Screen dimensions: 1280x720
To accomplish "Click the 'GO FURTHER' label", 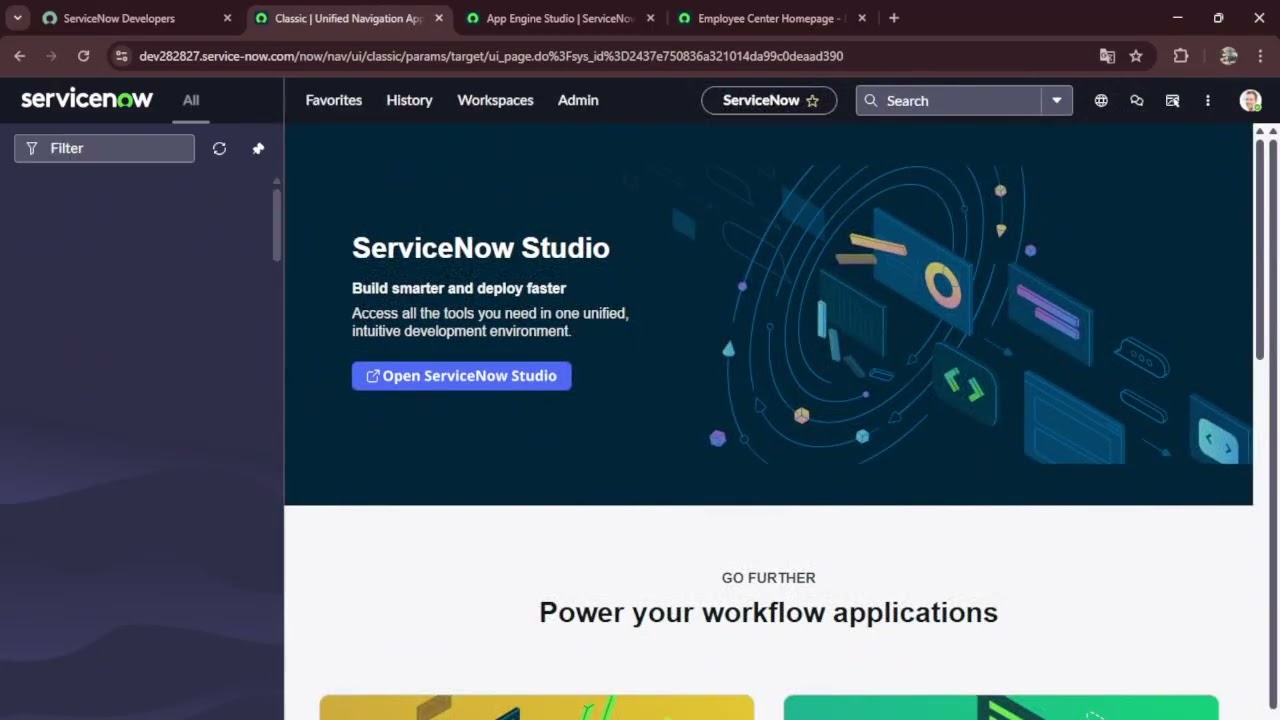I will pos(768,578).
